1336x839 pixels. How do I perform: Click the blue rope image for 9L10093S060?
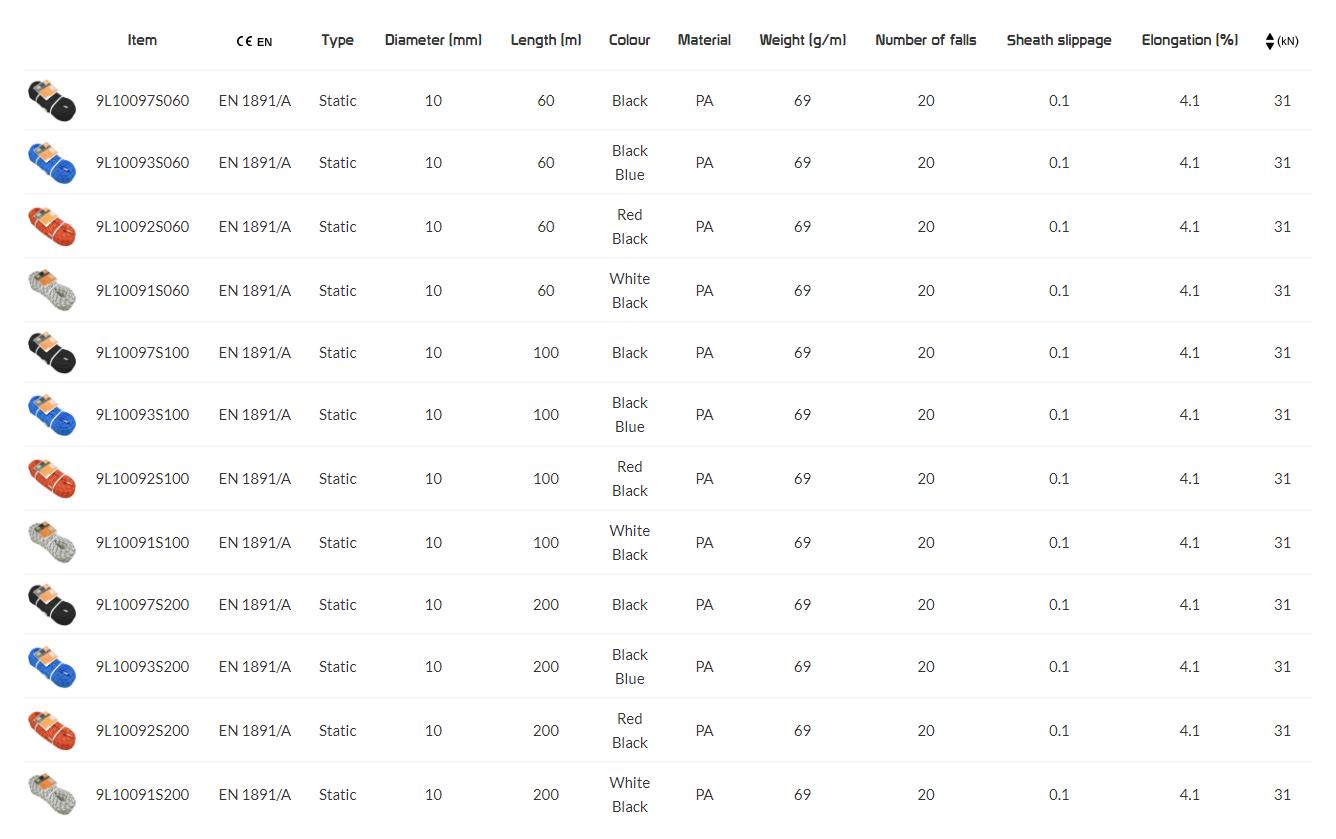pos(52,163)
